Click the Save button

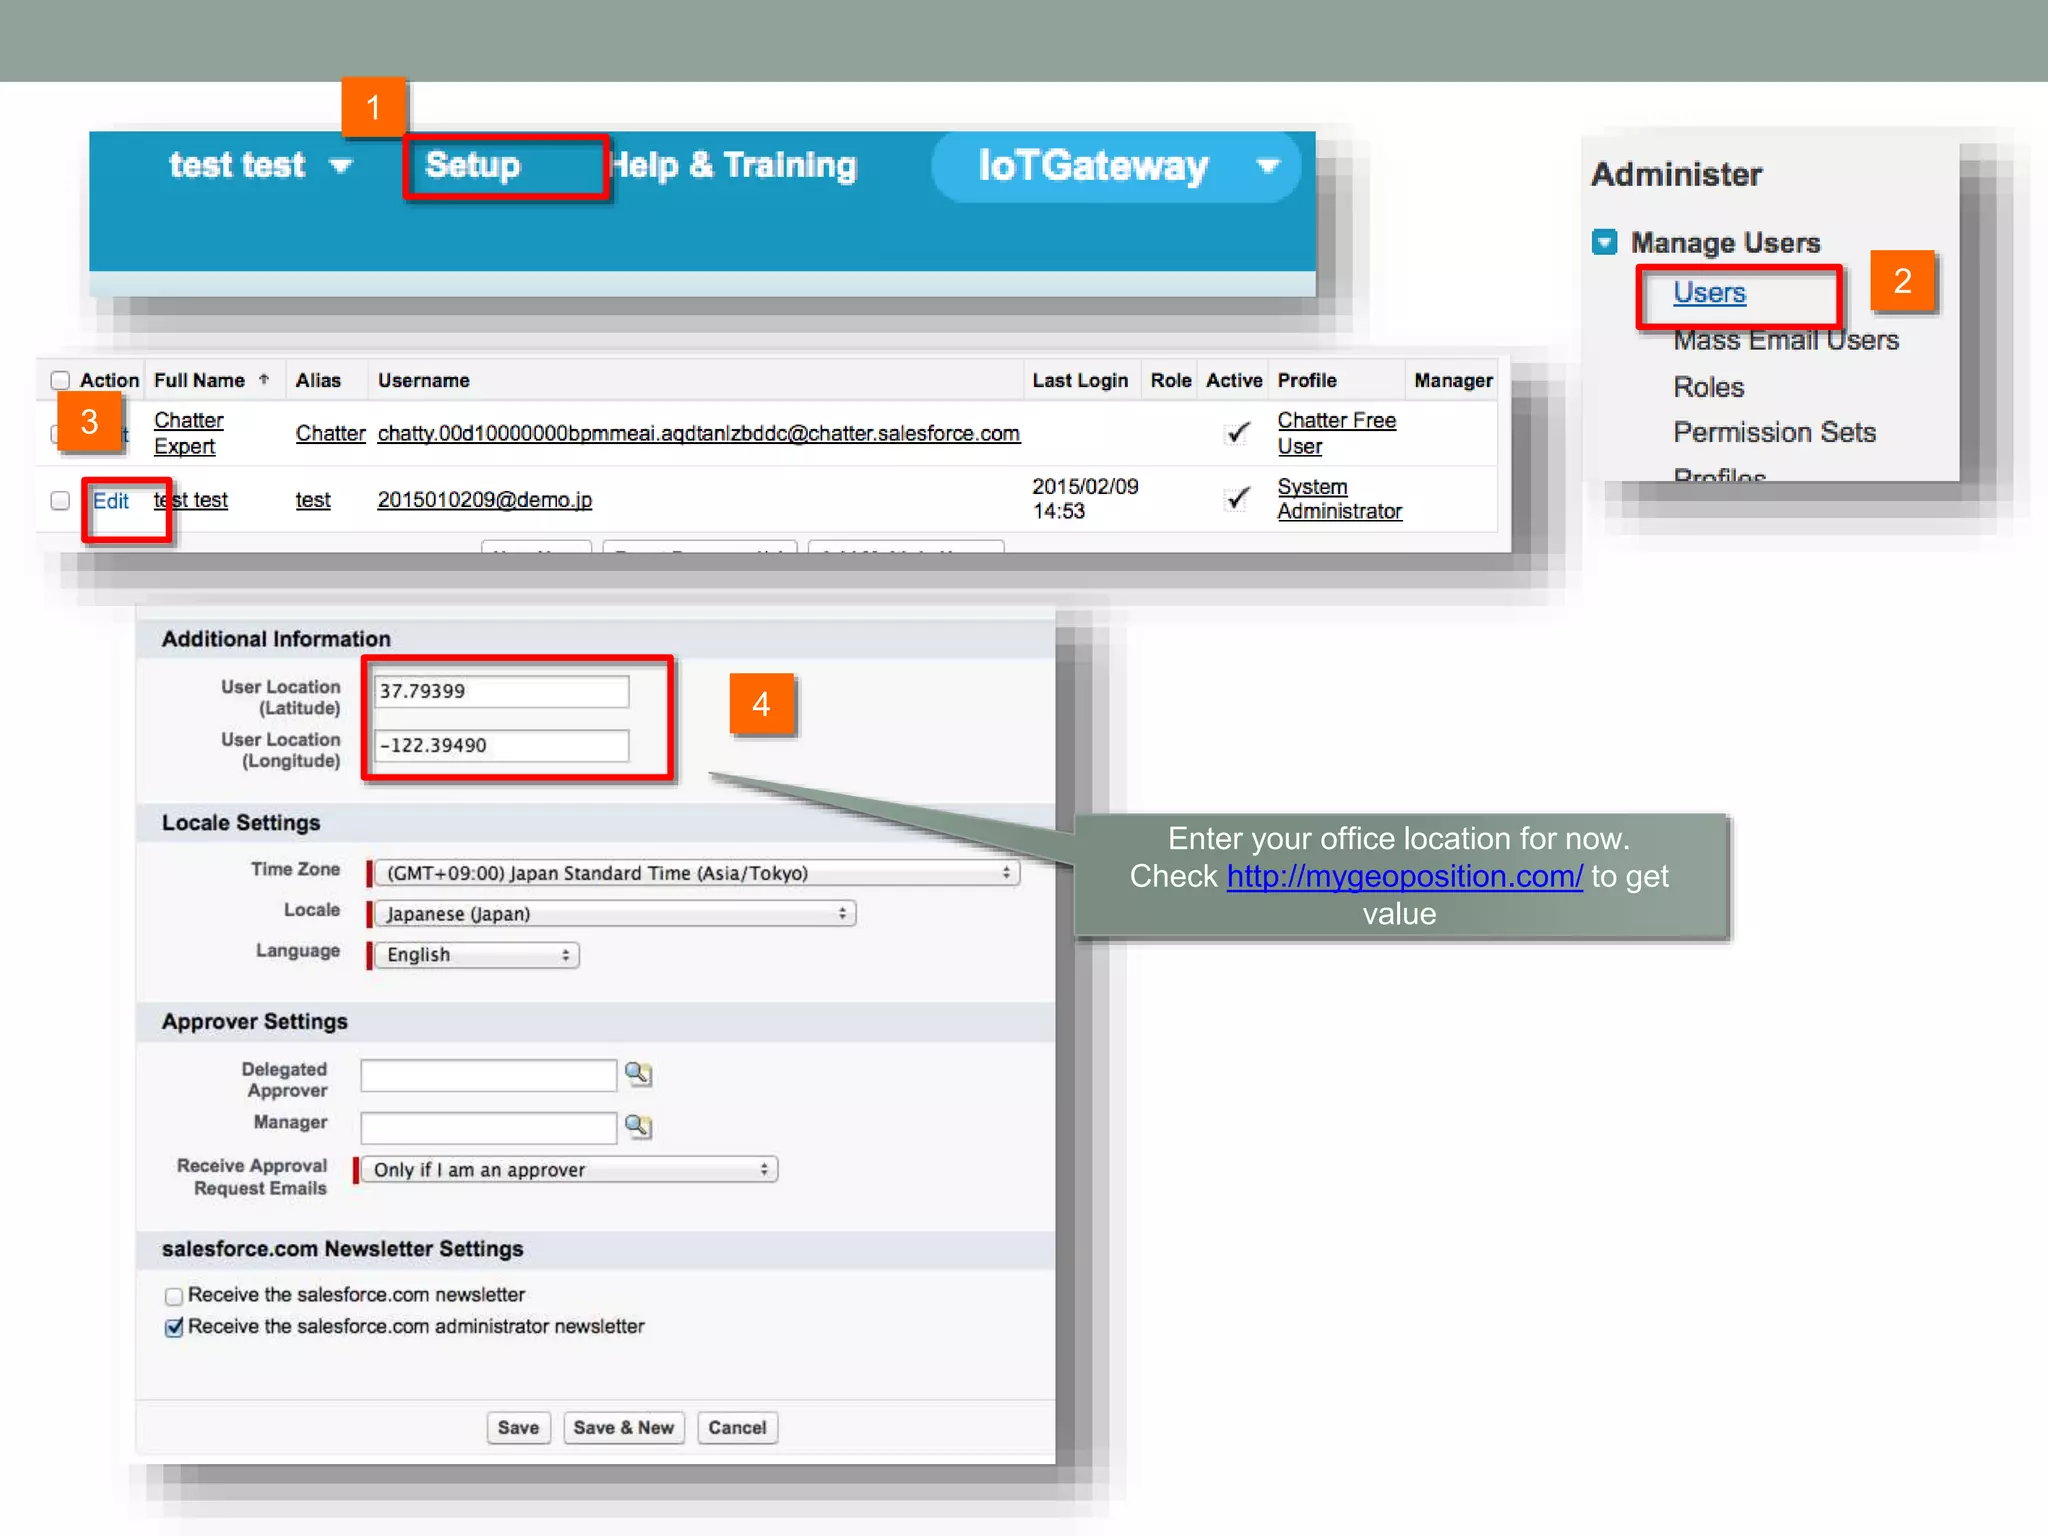[x=518, y=1428]
